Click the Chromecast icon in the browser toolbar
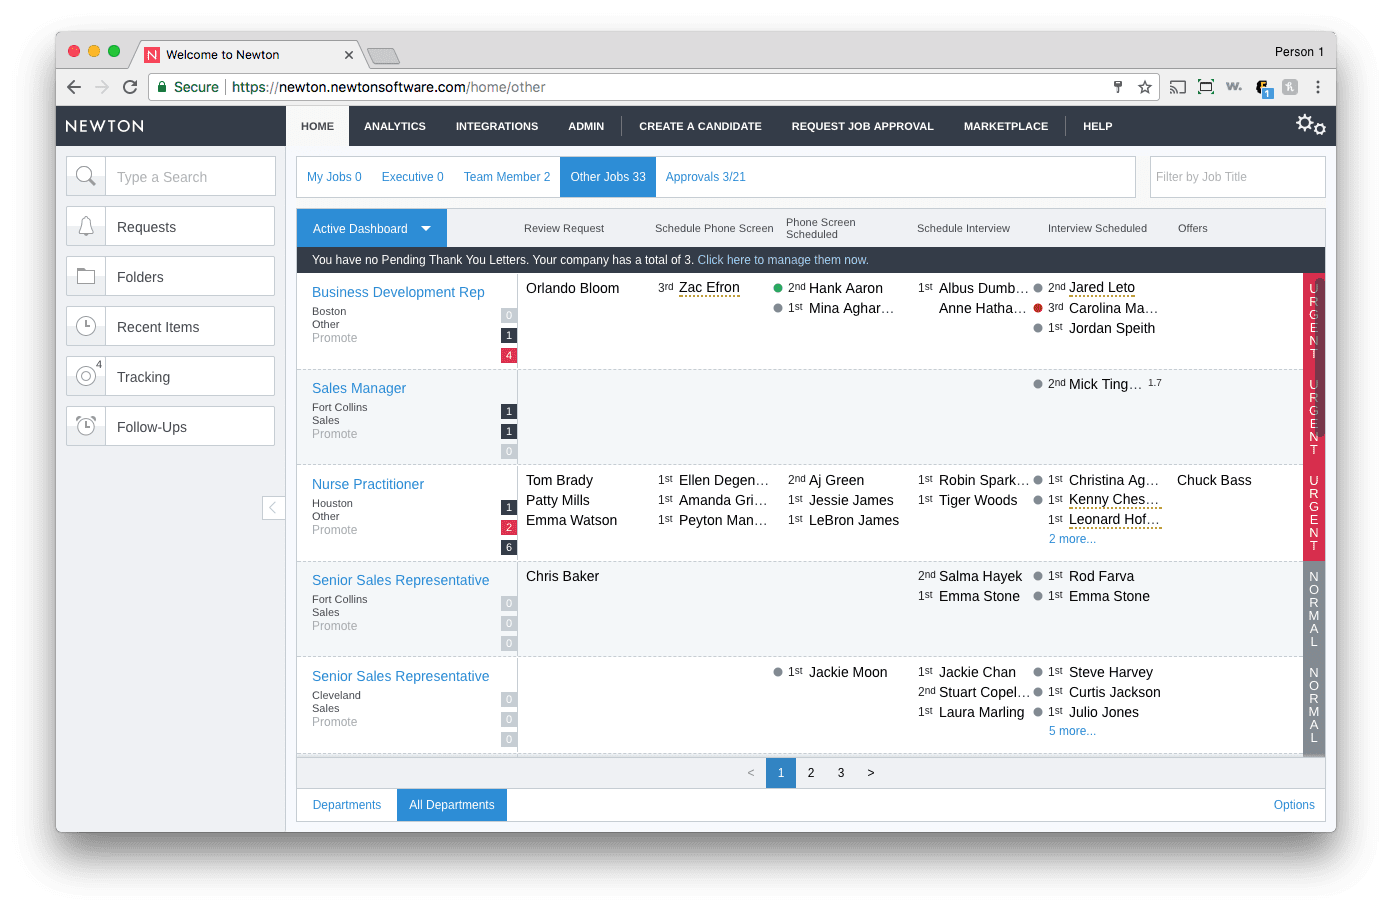This screenshot has height=912, width=1392. (x=1178, y=87)
